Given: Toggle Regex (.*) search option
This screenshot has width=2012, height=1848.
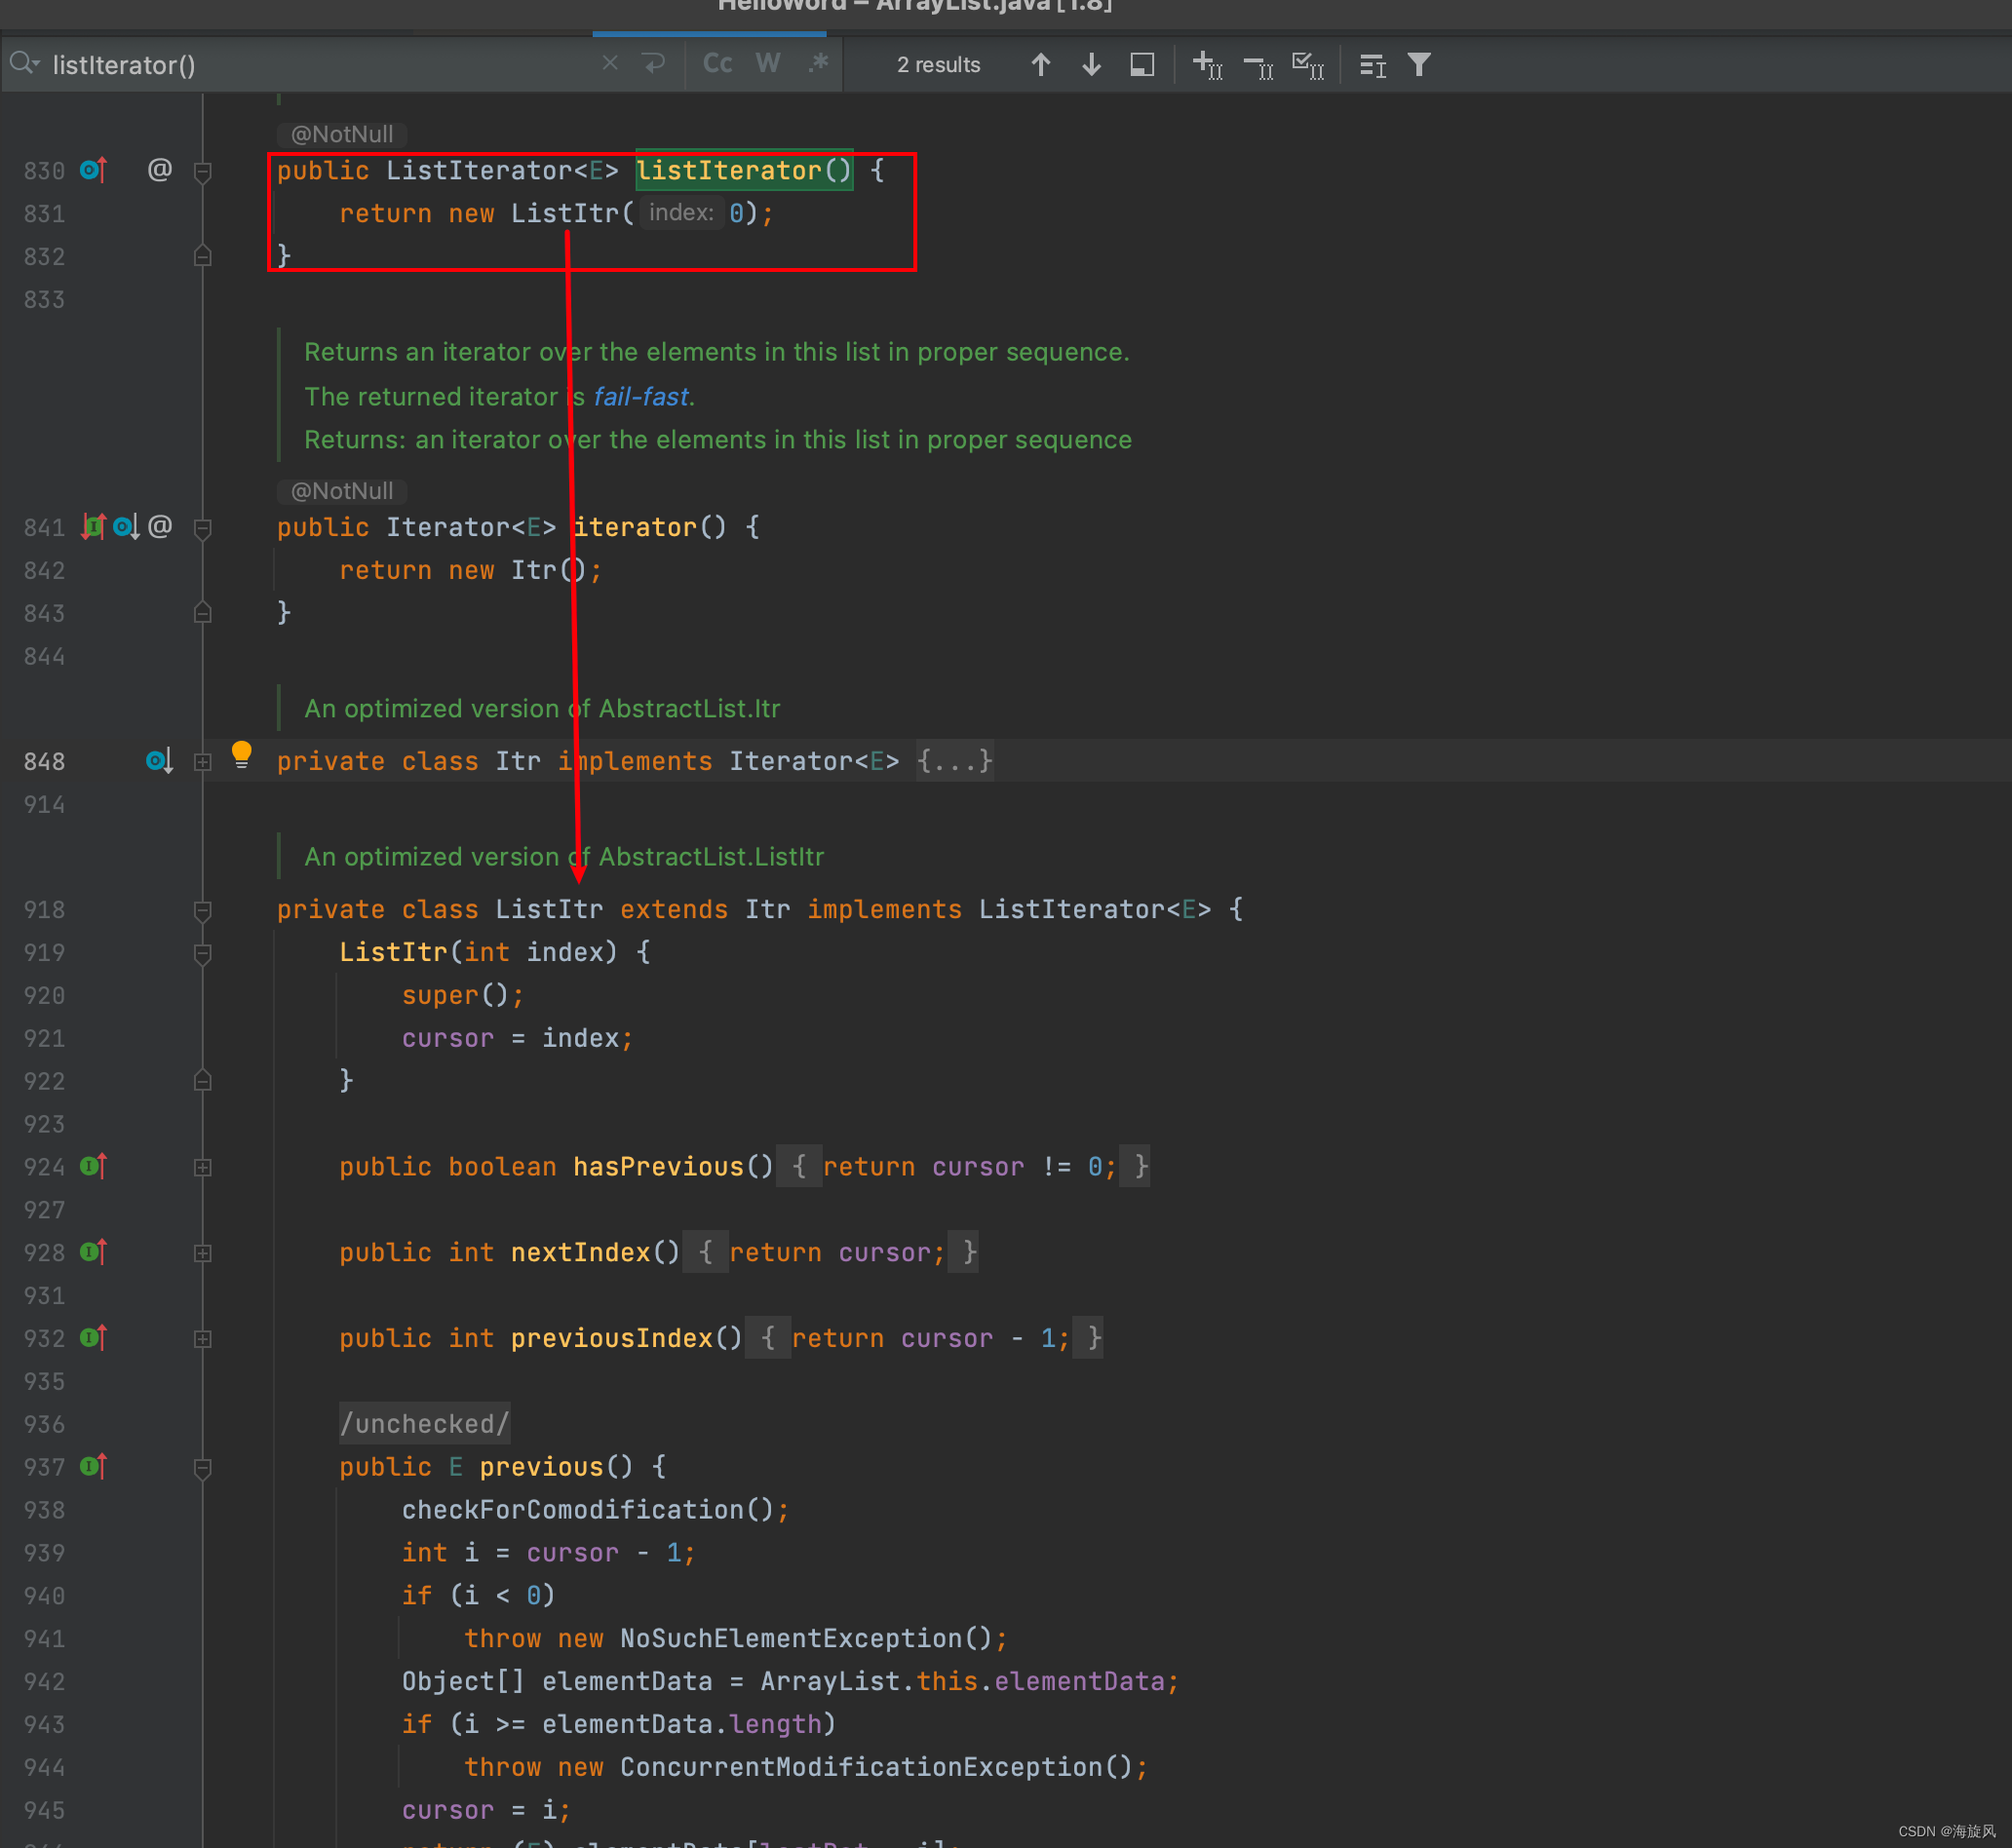Looking at the screenshot, I should 818,64.
